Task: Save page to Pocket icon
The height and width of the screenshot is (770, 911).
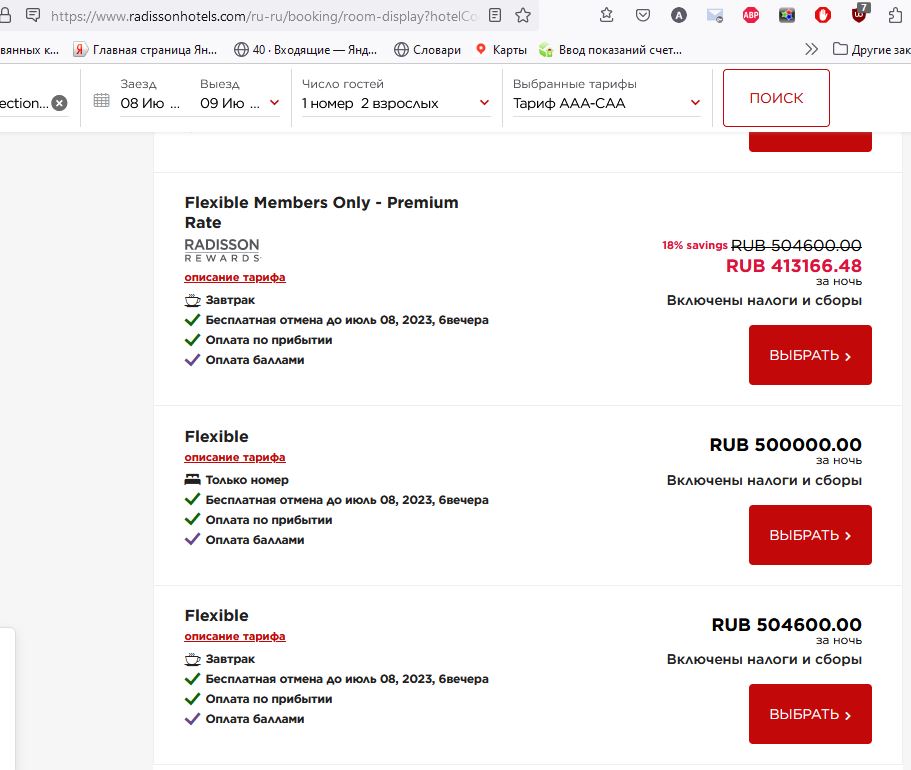Action: coord(643,15)
